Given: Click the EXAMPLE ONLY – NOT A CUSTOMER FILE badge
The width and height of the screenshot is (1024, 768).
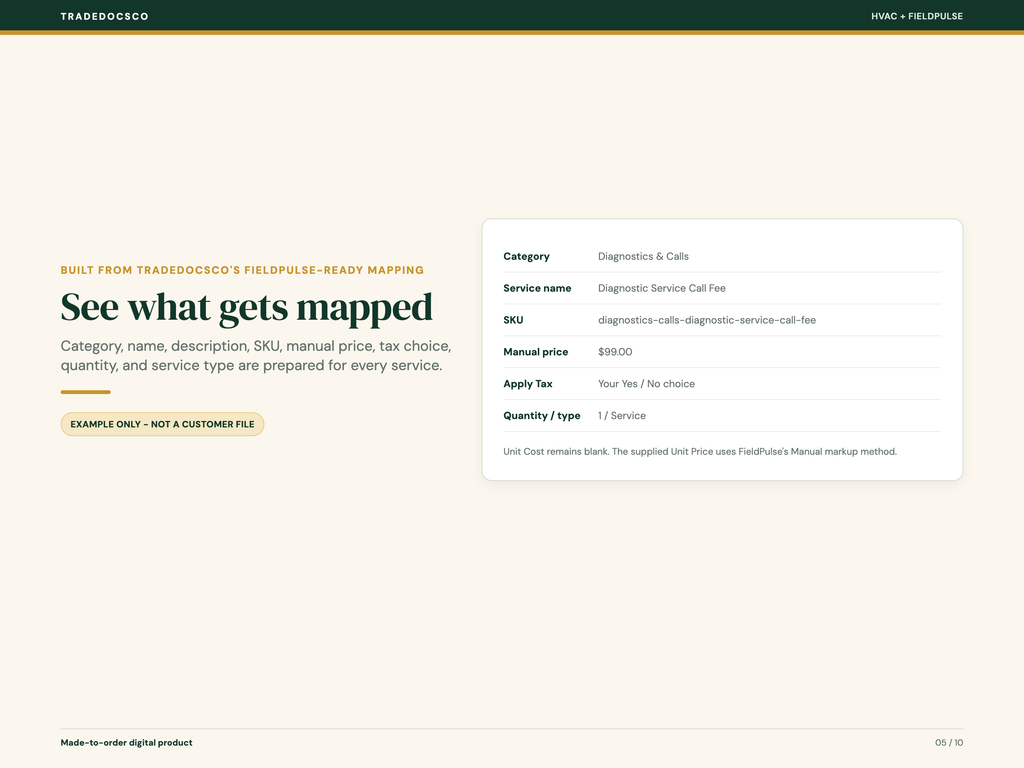Looking at the screenshot, I should 163,424.
